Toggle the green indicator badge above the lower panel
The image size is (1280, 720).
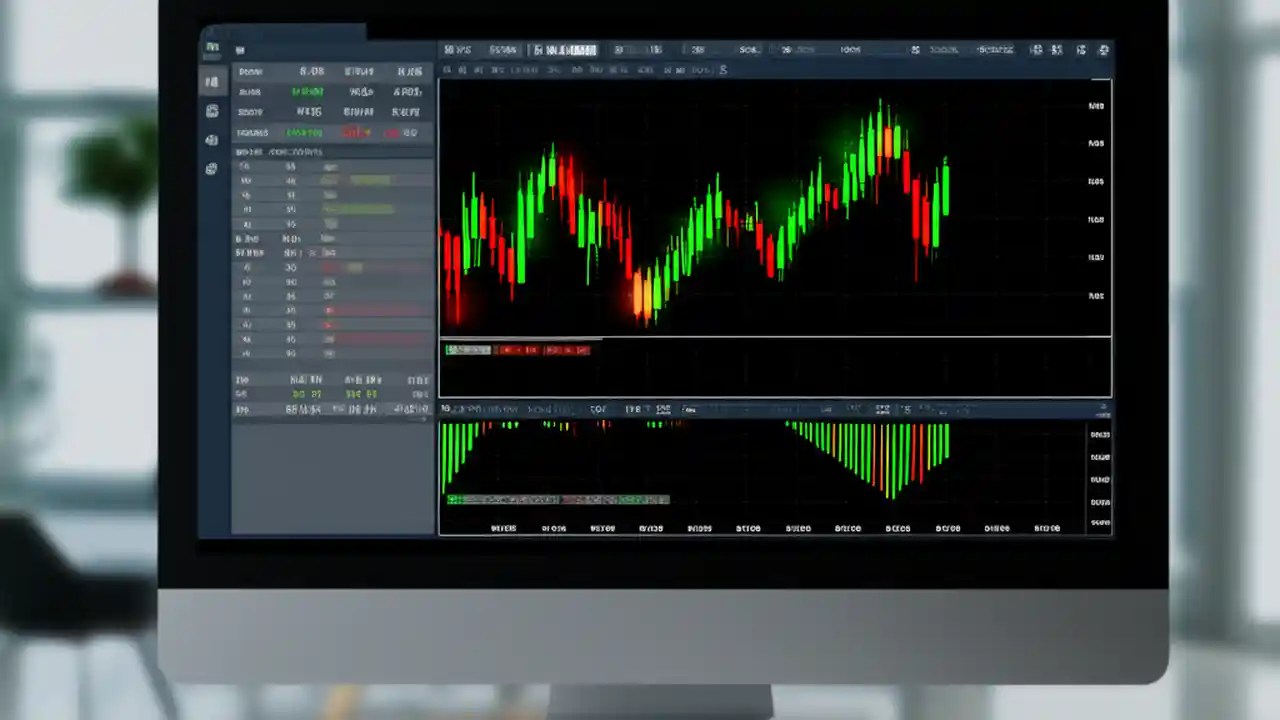point(466,349)
